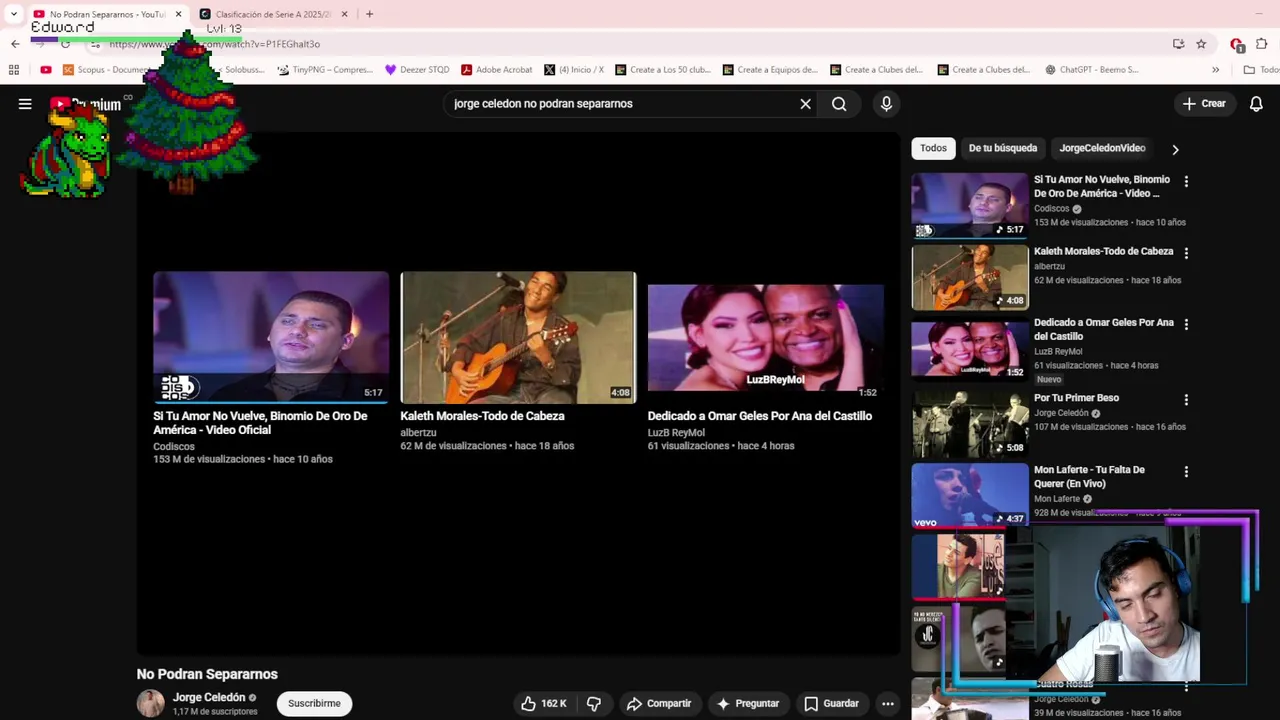
Task: Open options for Dedicado a Omar Geles sidebar video
Action: [1186, 324]
